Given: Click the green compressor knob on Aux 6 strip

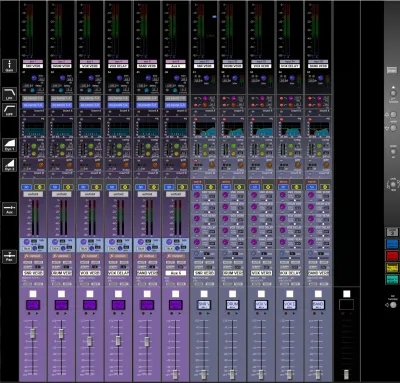Looking at the screenshot, I should [x=176, y=147].
